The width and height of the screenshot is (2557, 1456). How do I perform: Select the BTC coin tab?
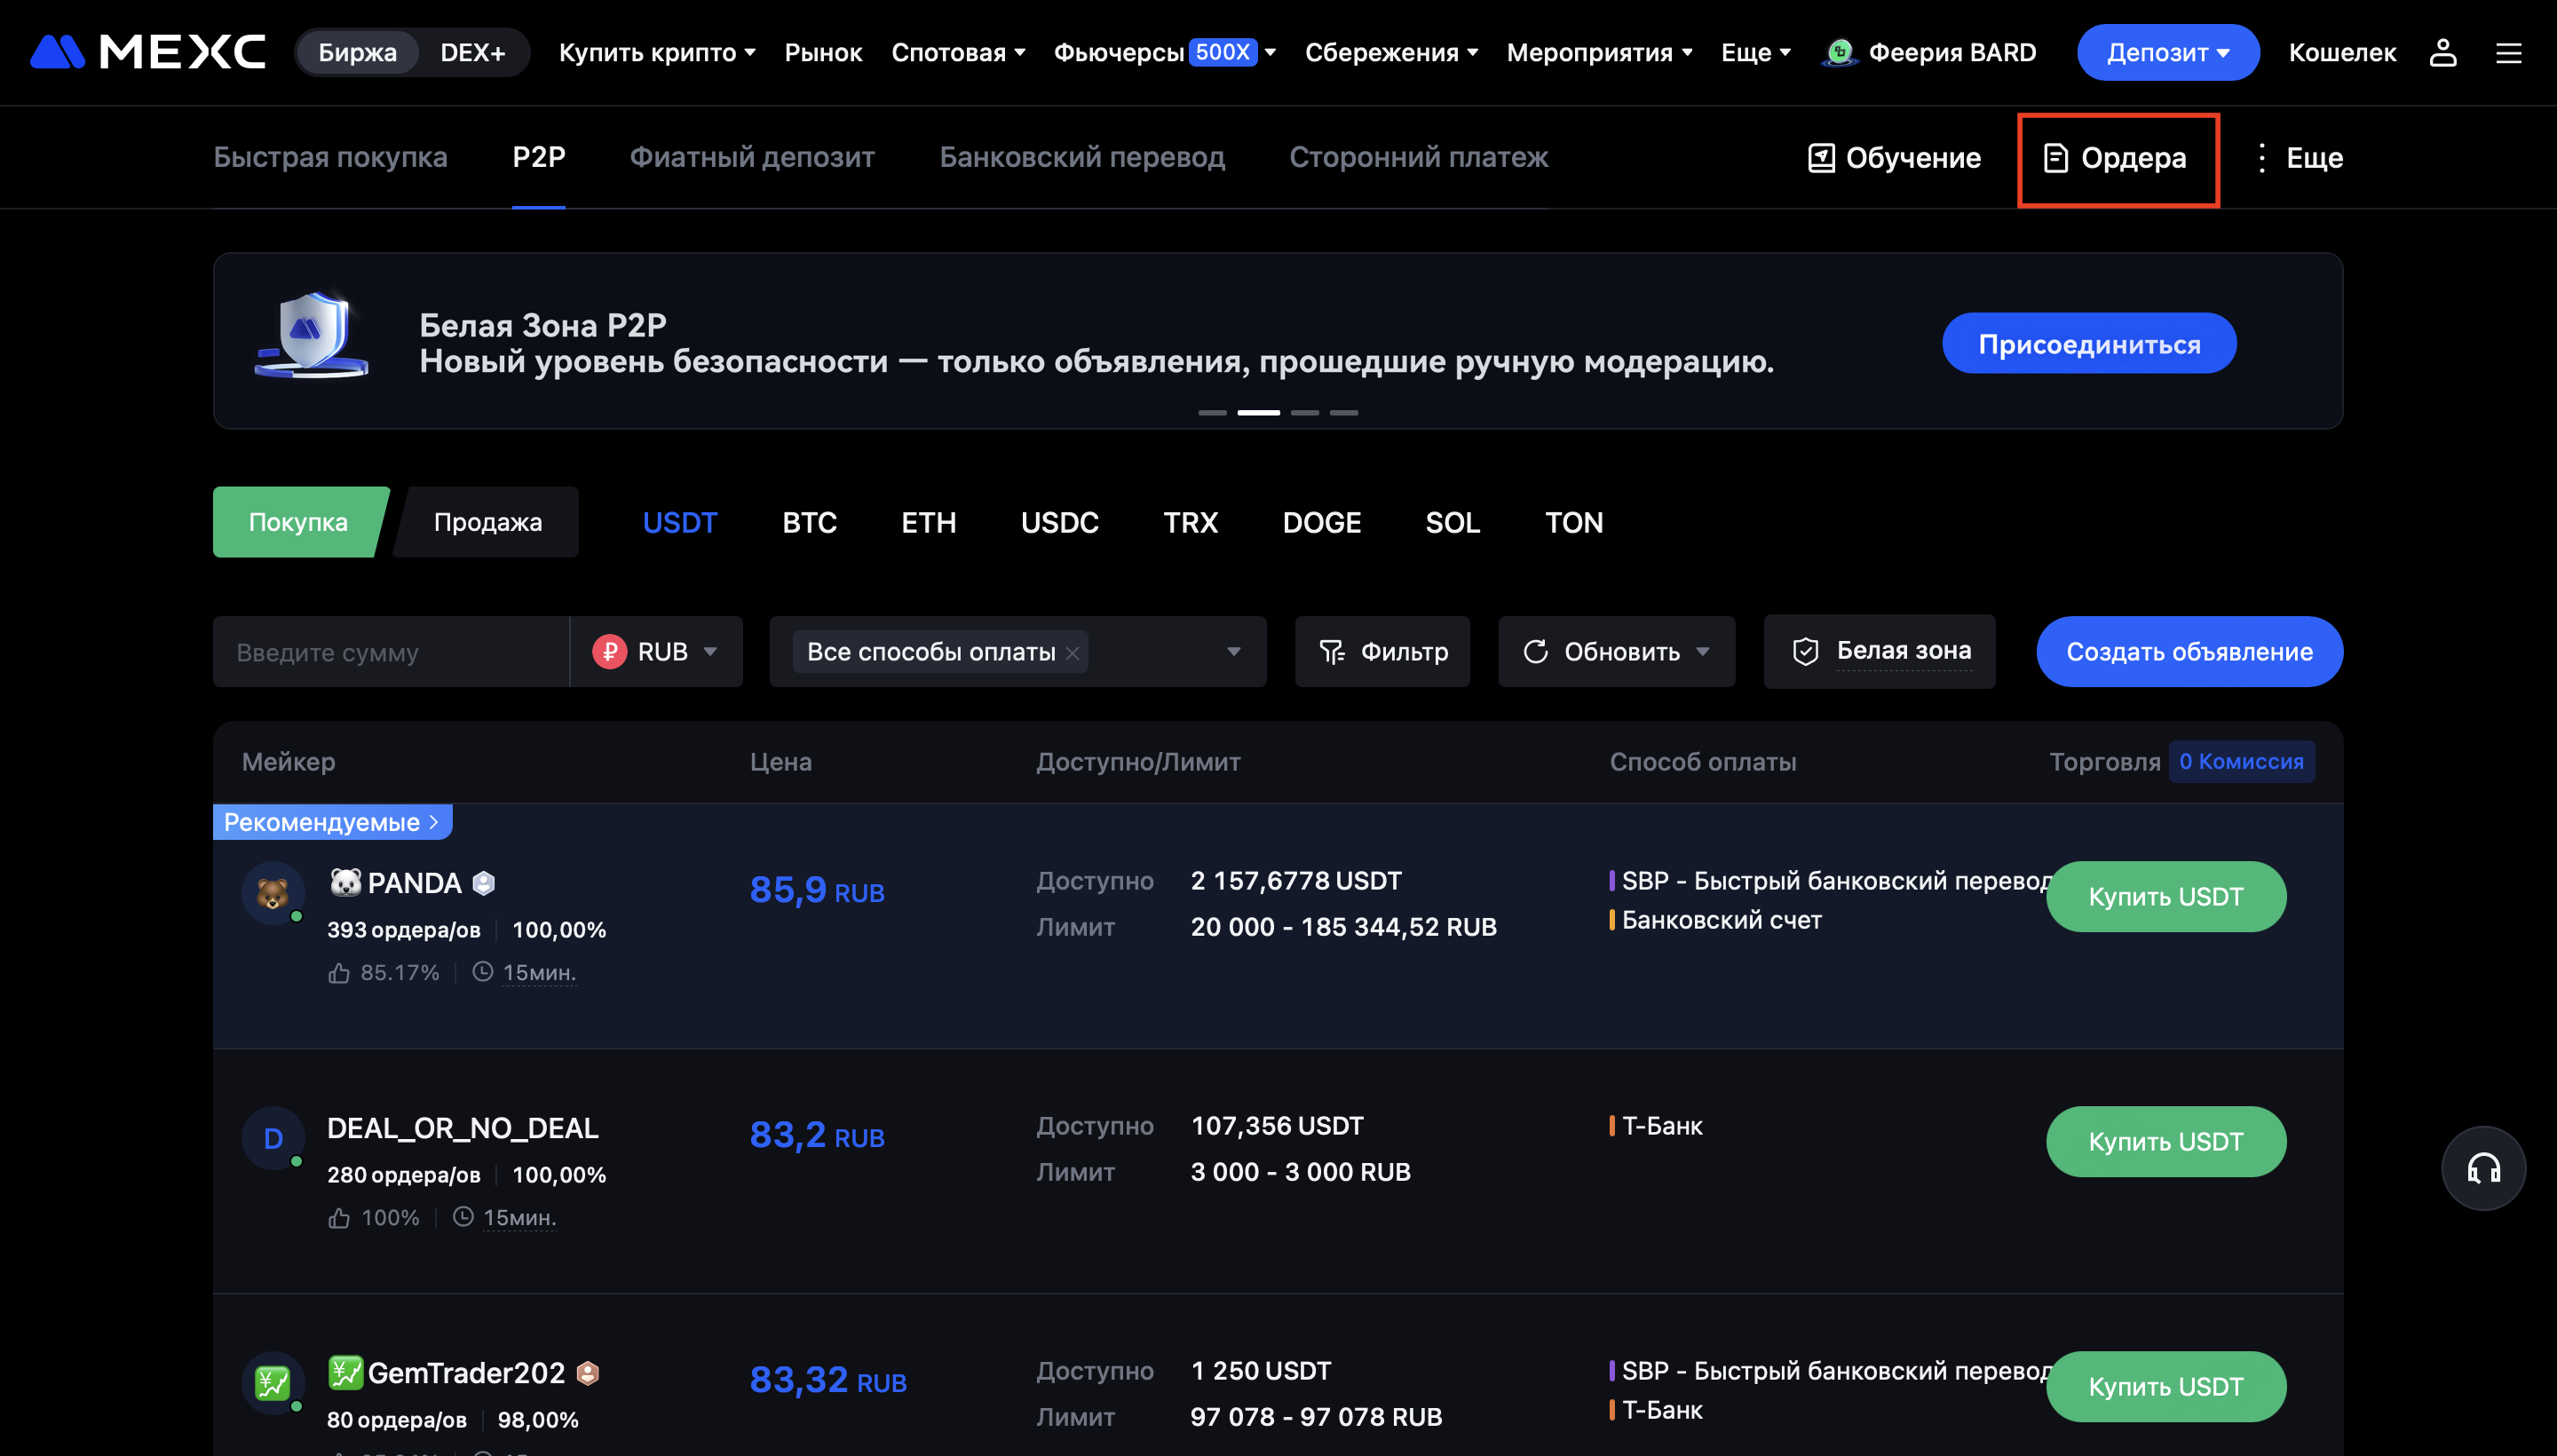point(809,522)
